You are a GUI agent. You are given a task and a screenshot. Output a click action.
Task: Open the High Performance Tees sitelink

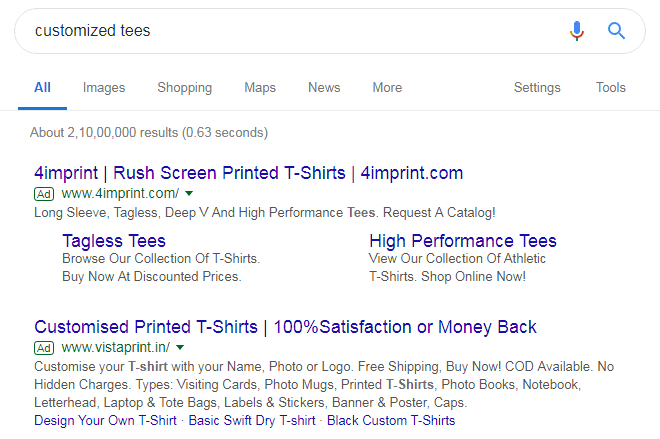pos(463,241)
